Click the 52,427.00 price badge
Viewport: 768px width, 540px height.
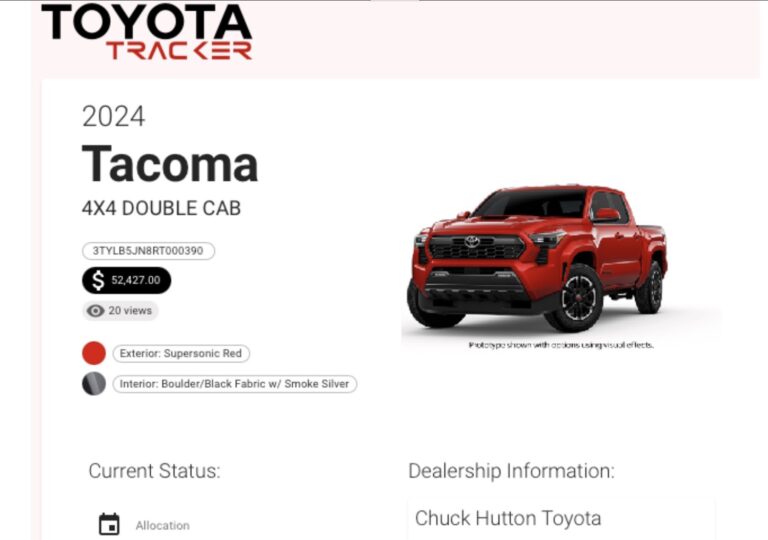[126, 280]
